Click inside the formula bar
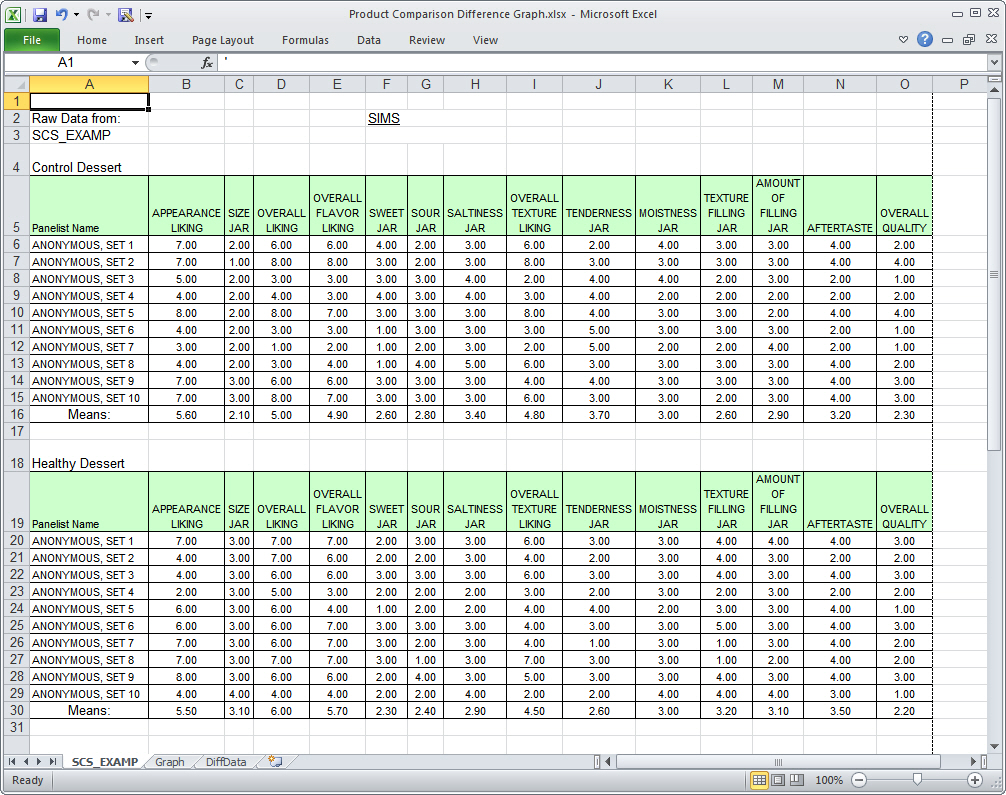Screen dimensions: 1006x795 coord(603,62)
